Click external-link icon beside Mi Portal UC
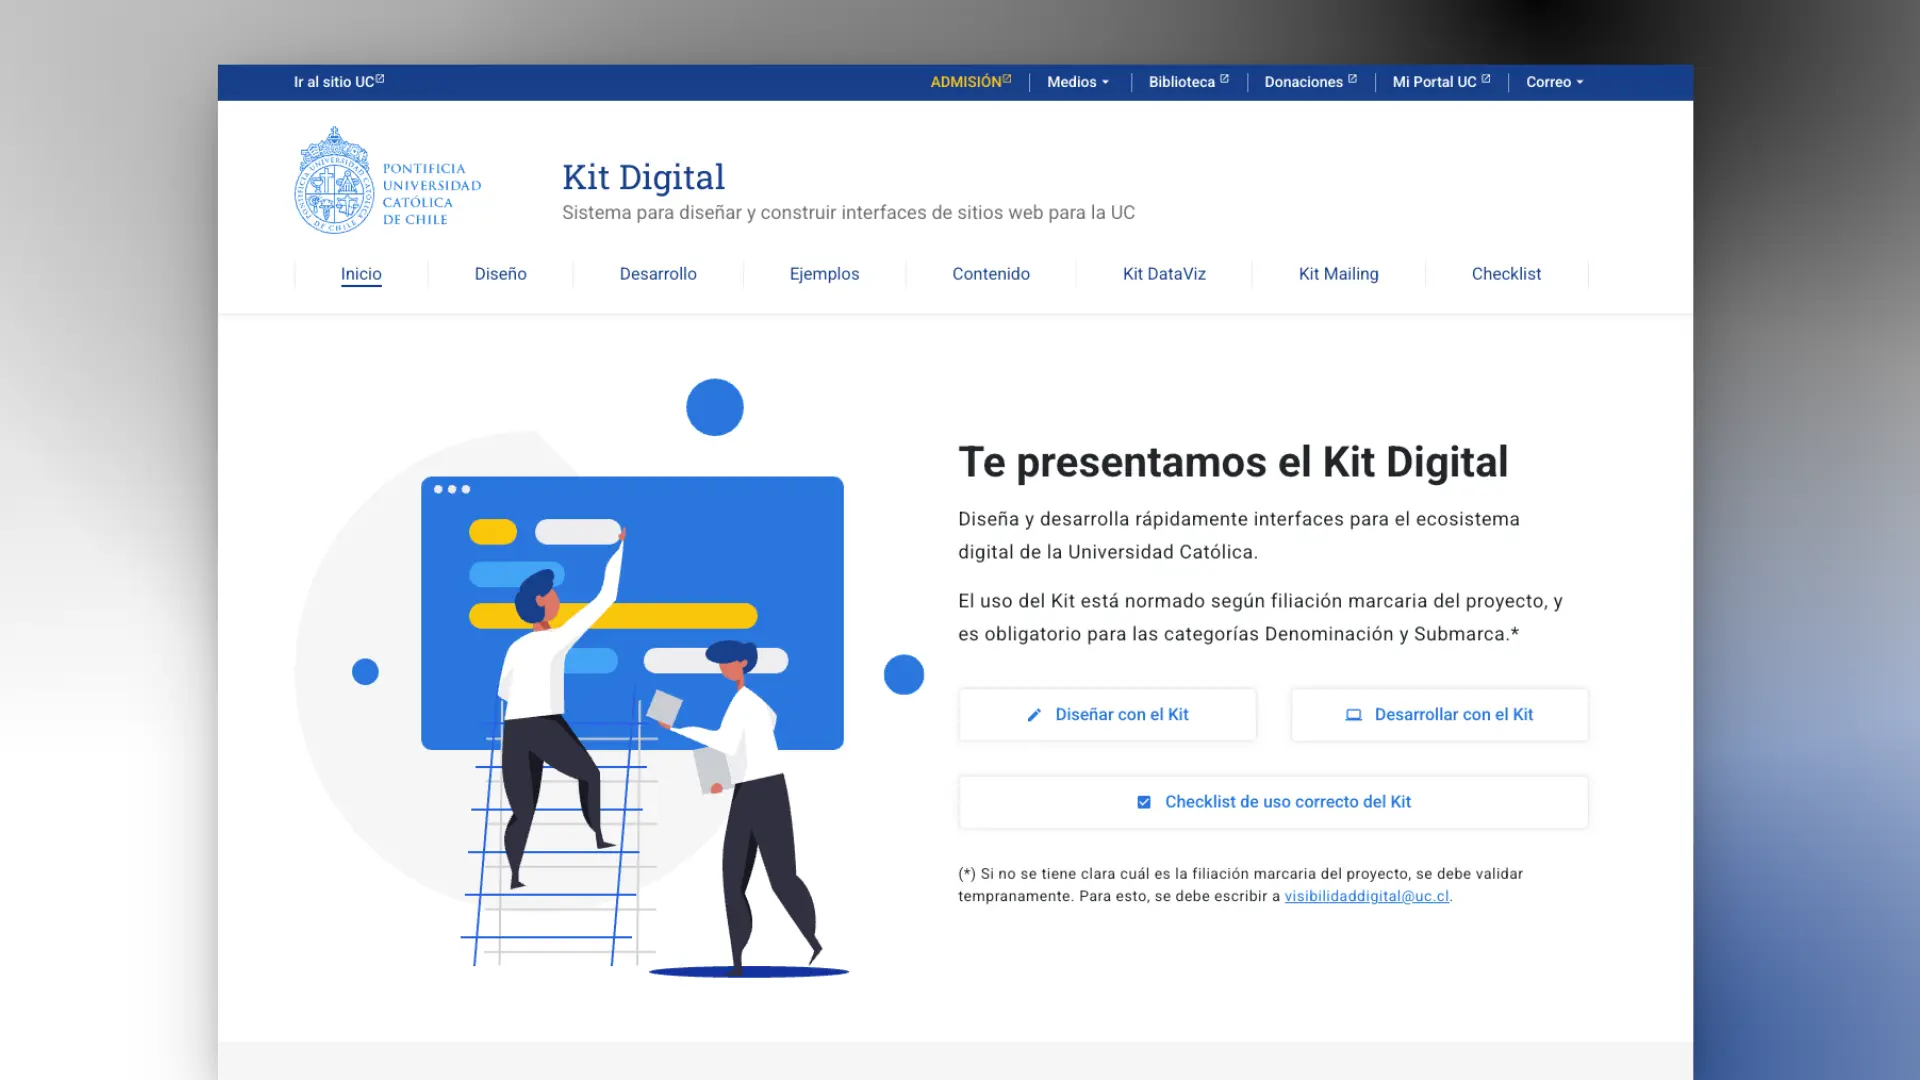The image size is (1920, 1080). (x=1485, y=78)
